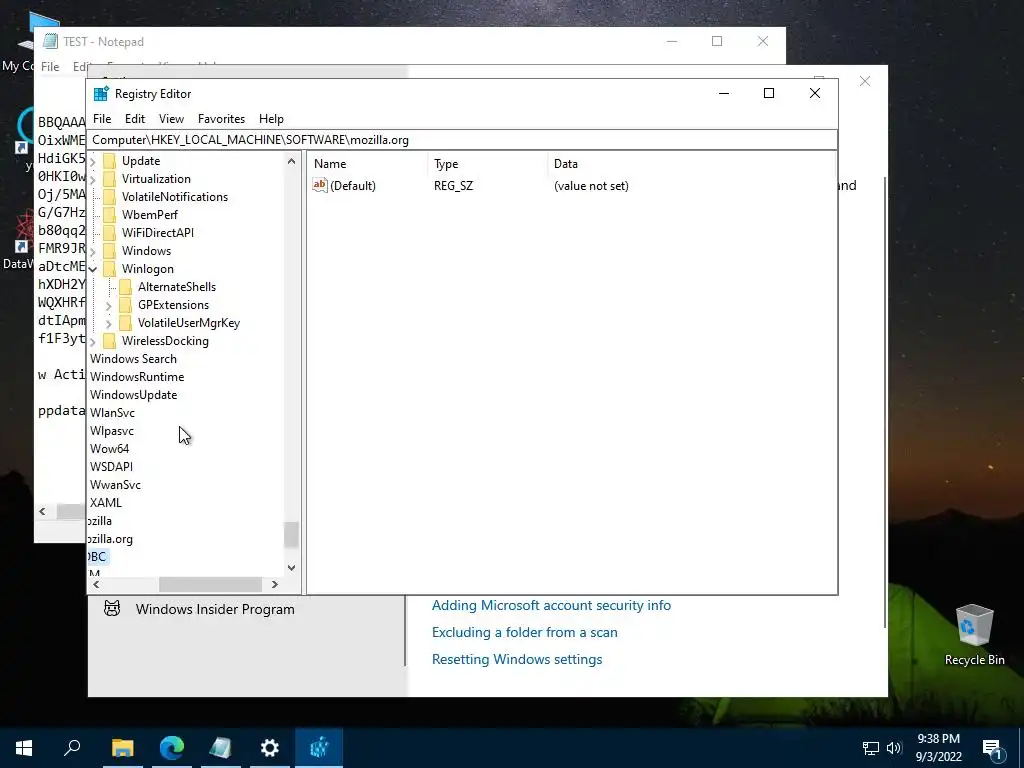
Task: Click the Registry Editor taskbar icon
Action: click(319, 748)
